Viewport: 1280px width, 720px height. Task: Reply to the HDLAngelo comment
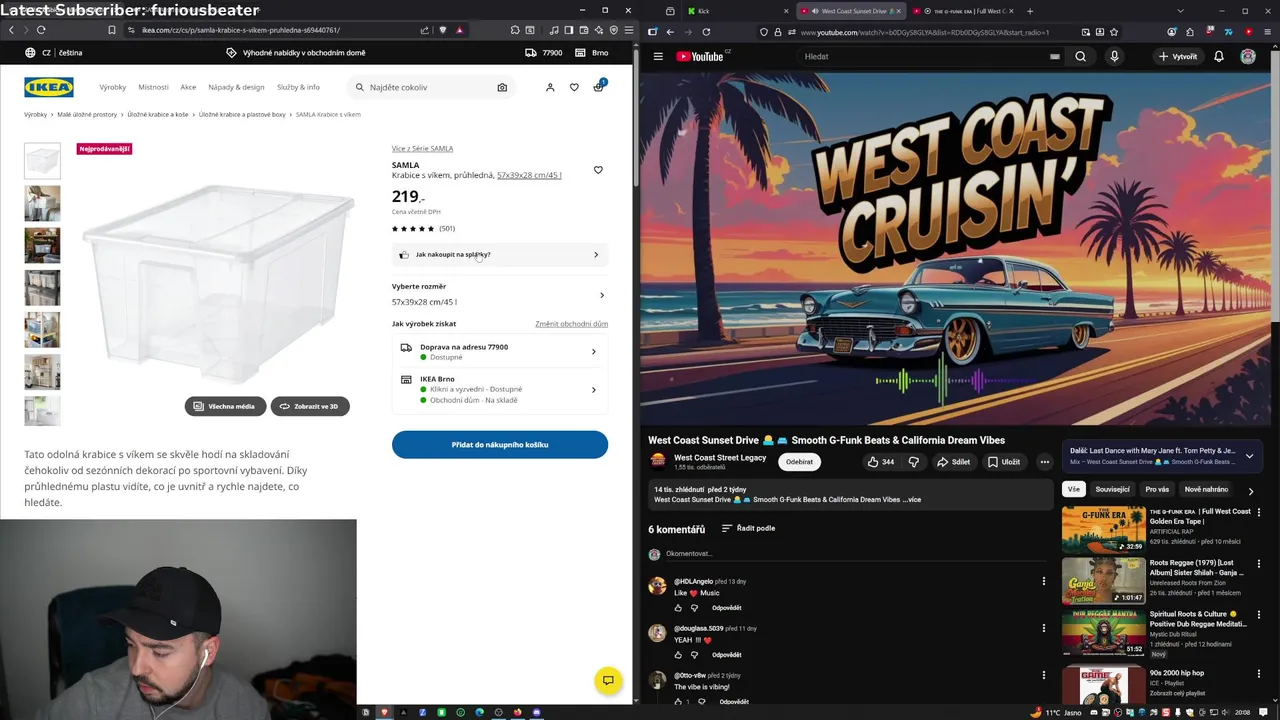[x=727, y=608]
